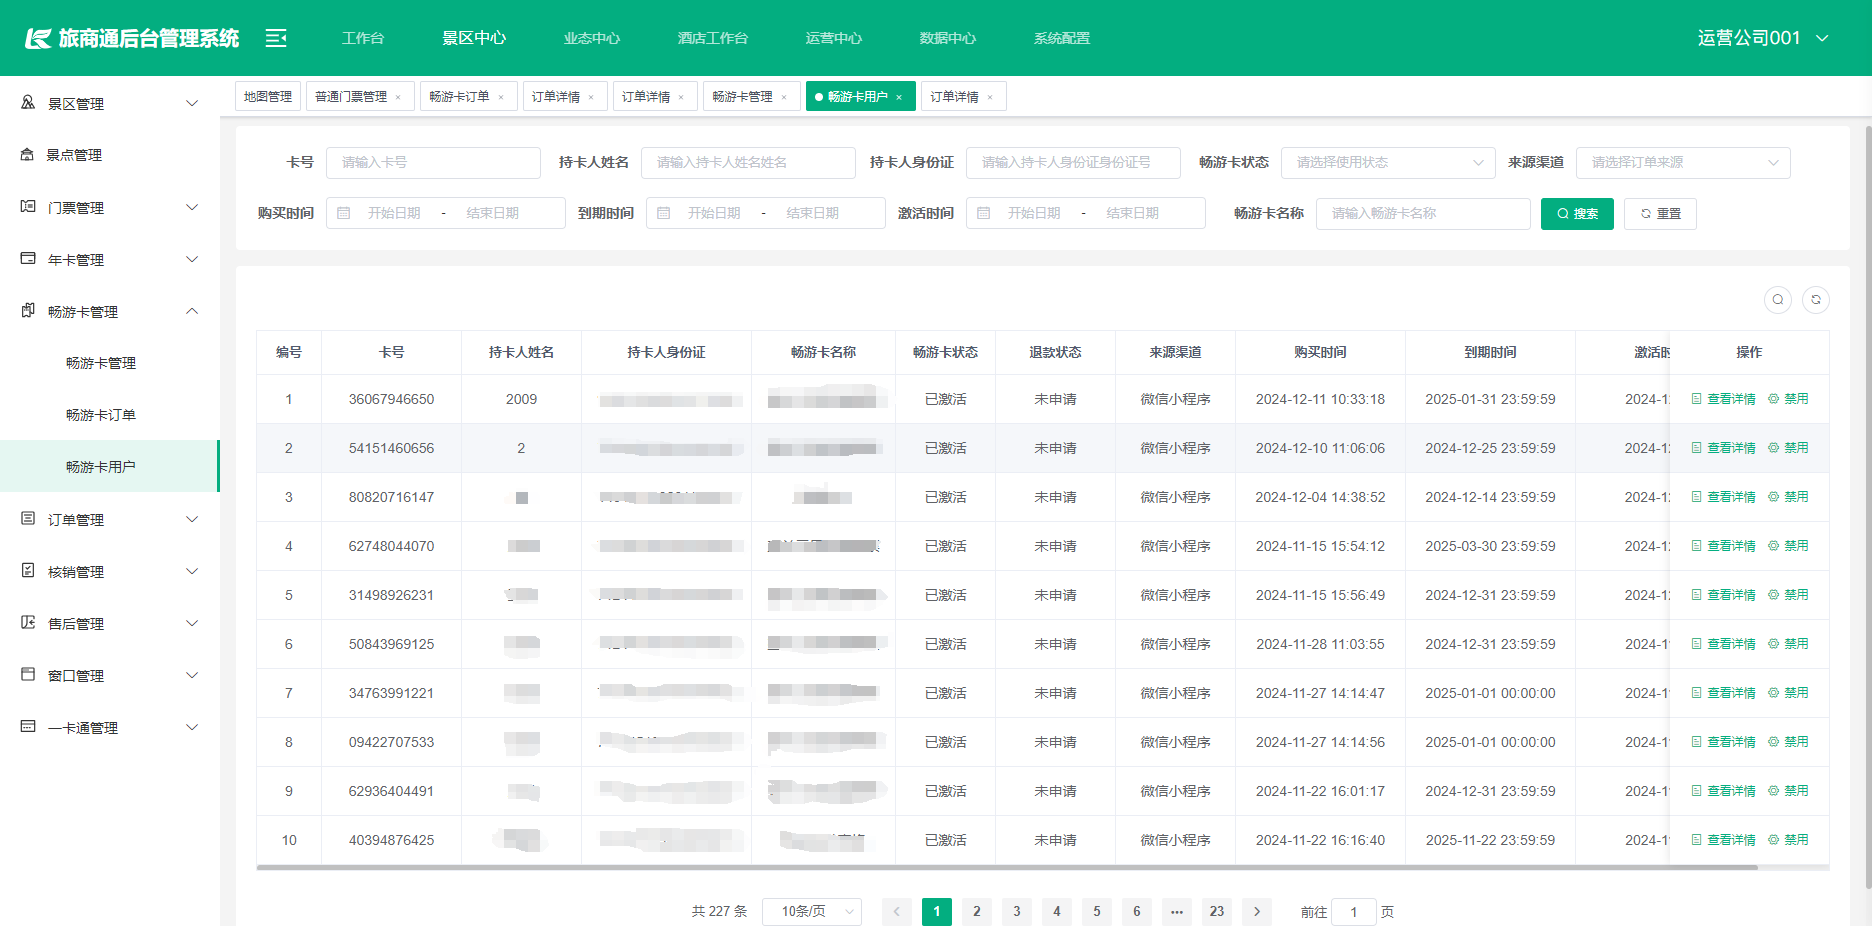The width and height of the screenshot is (1872, 926).
Task: View details for card 80820716147
Action: pyautogui.click(x=1723, y=497)
